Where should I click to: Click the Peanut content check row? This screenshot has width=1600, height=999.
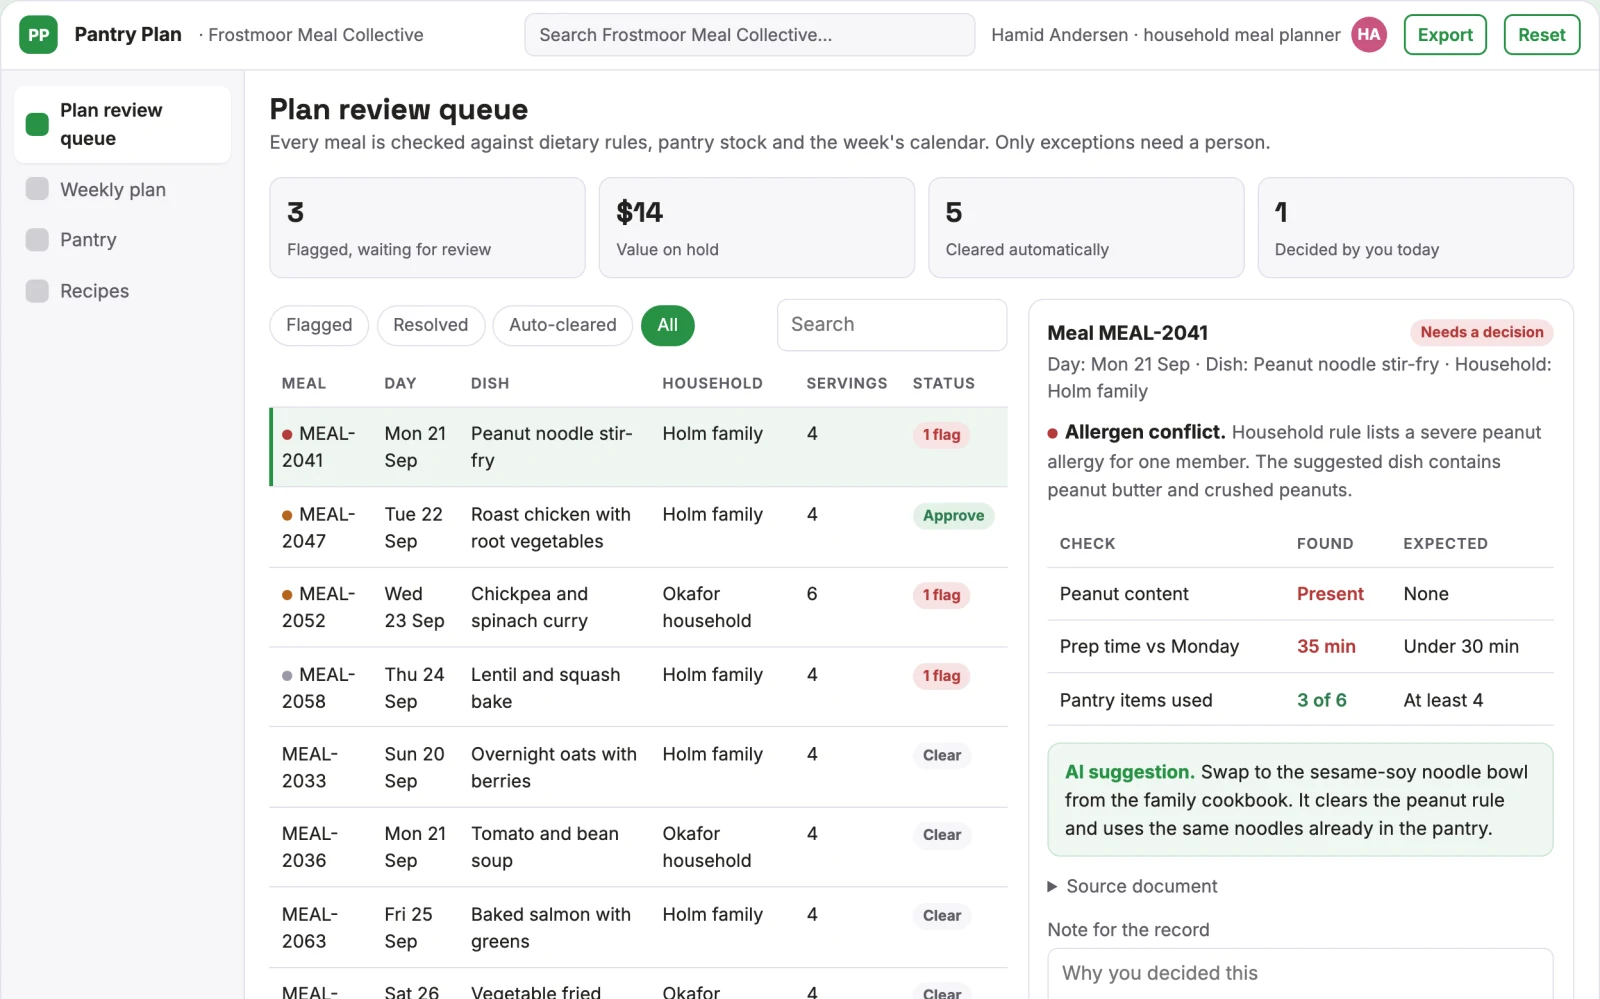(1300, 594)
